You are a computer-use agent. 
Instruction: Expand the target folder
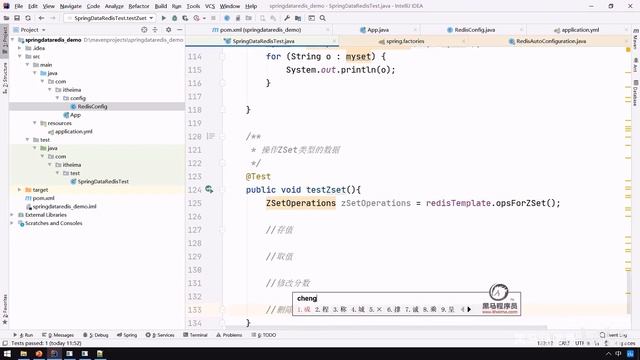[x=20, y=190]
